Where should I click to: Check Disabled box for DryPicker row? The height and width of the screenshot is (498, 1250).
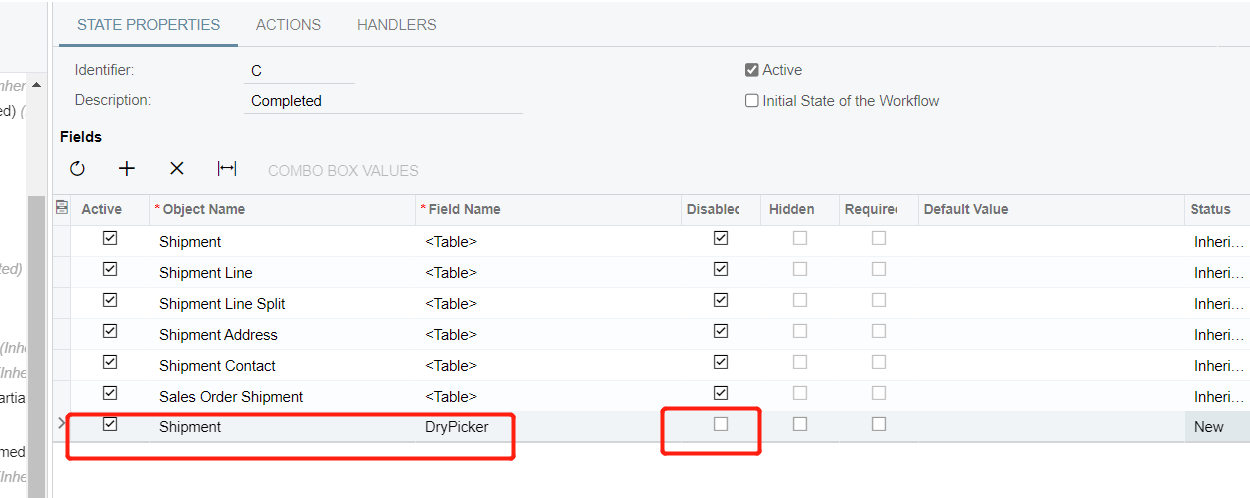coord(720,424)
